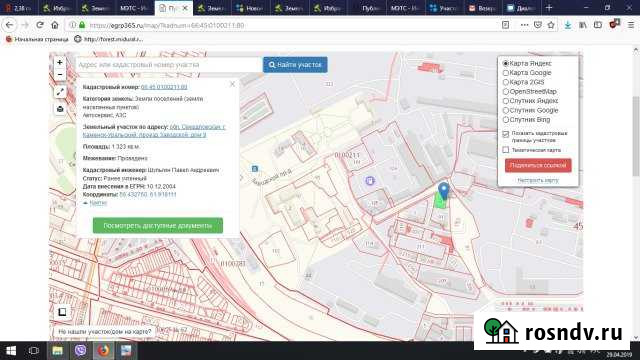Open the red shield extension icon

click(x=614, y=24)
